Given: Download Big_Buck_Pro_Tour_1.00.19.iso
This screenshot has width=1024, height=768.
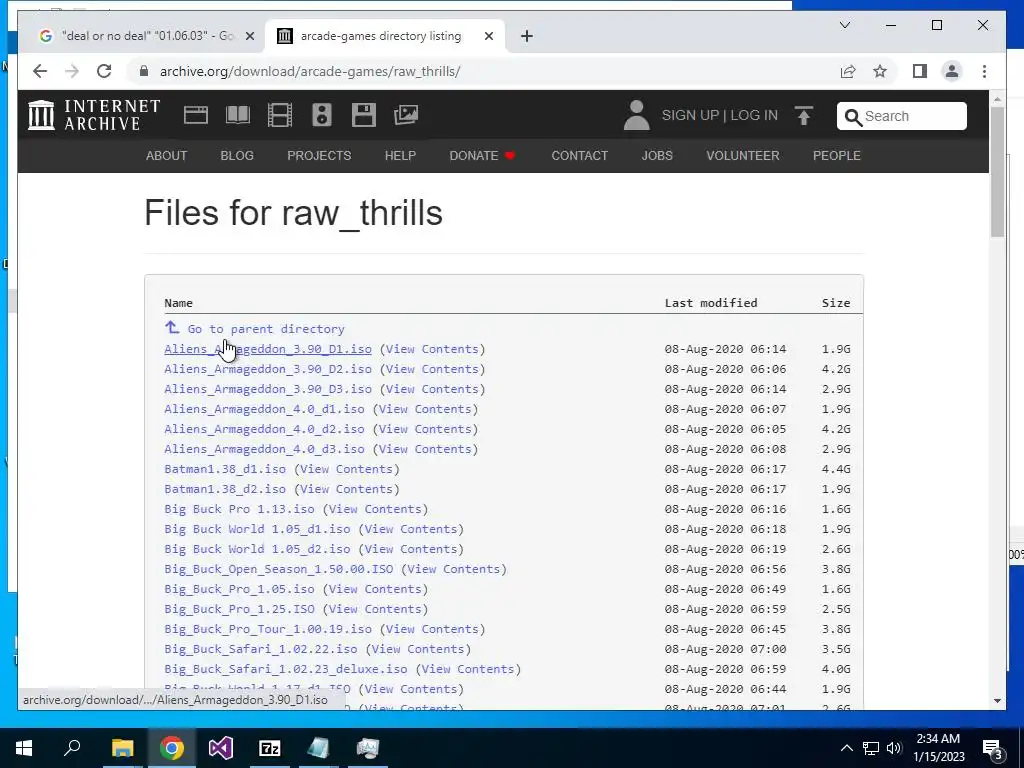Looking at the screenshot, I should (268, 629).
